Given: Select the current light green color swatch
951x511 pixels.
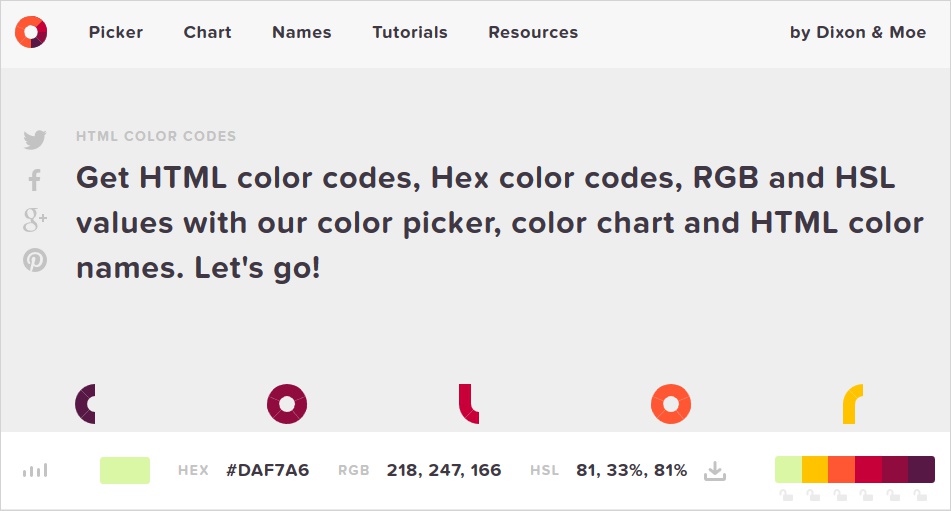Looking at the screenshot, I should coord(125,470).
